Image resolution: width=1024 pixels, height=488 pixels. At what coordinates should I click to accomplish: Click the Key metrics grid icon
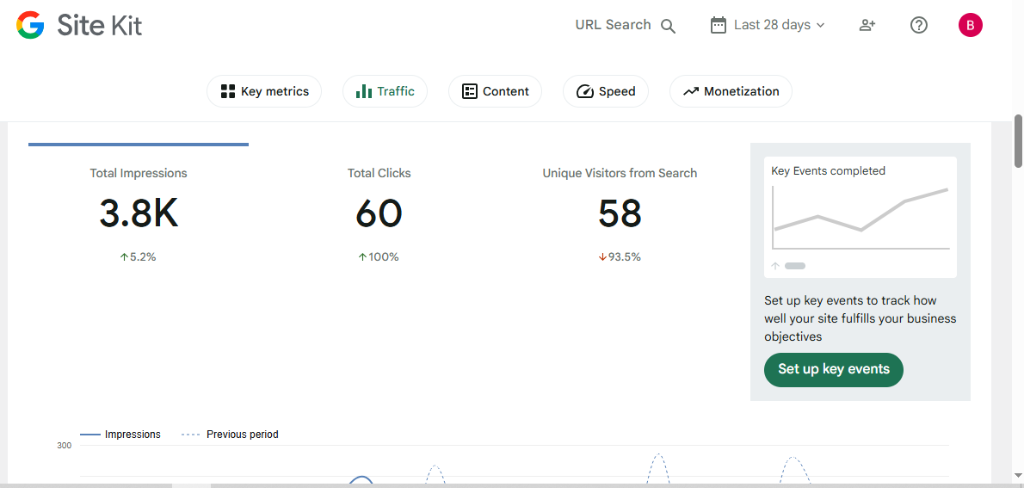tap(227, 91)
